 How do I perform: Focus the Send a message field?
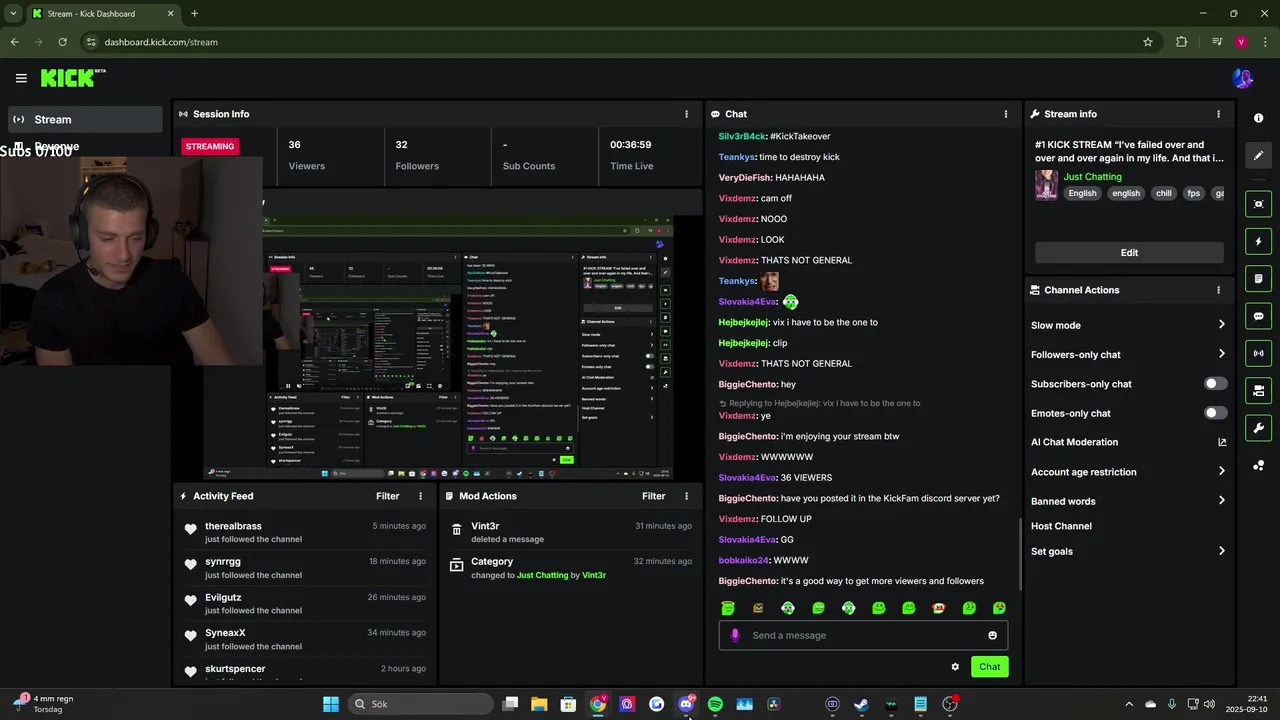tap(863, 635)
